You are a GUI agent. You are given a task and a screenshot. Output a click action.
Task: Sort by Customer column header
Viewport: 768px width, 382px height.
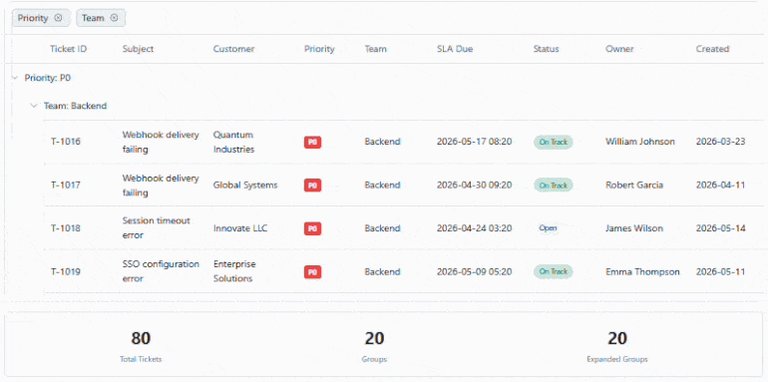(x=234, y=49)
